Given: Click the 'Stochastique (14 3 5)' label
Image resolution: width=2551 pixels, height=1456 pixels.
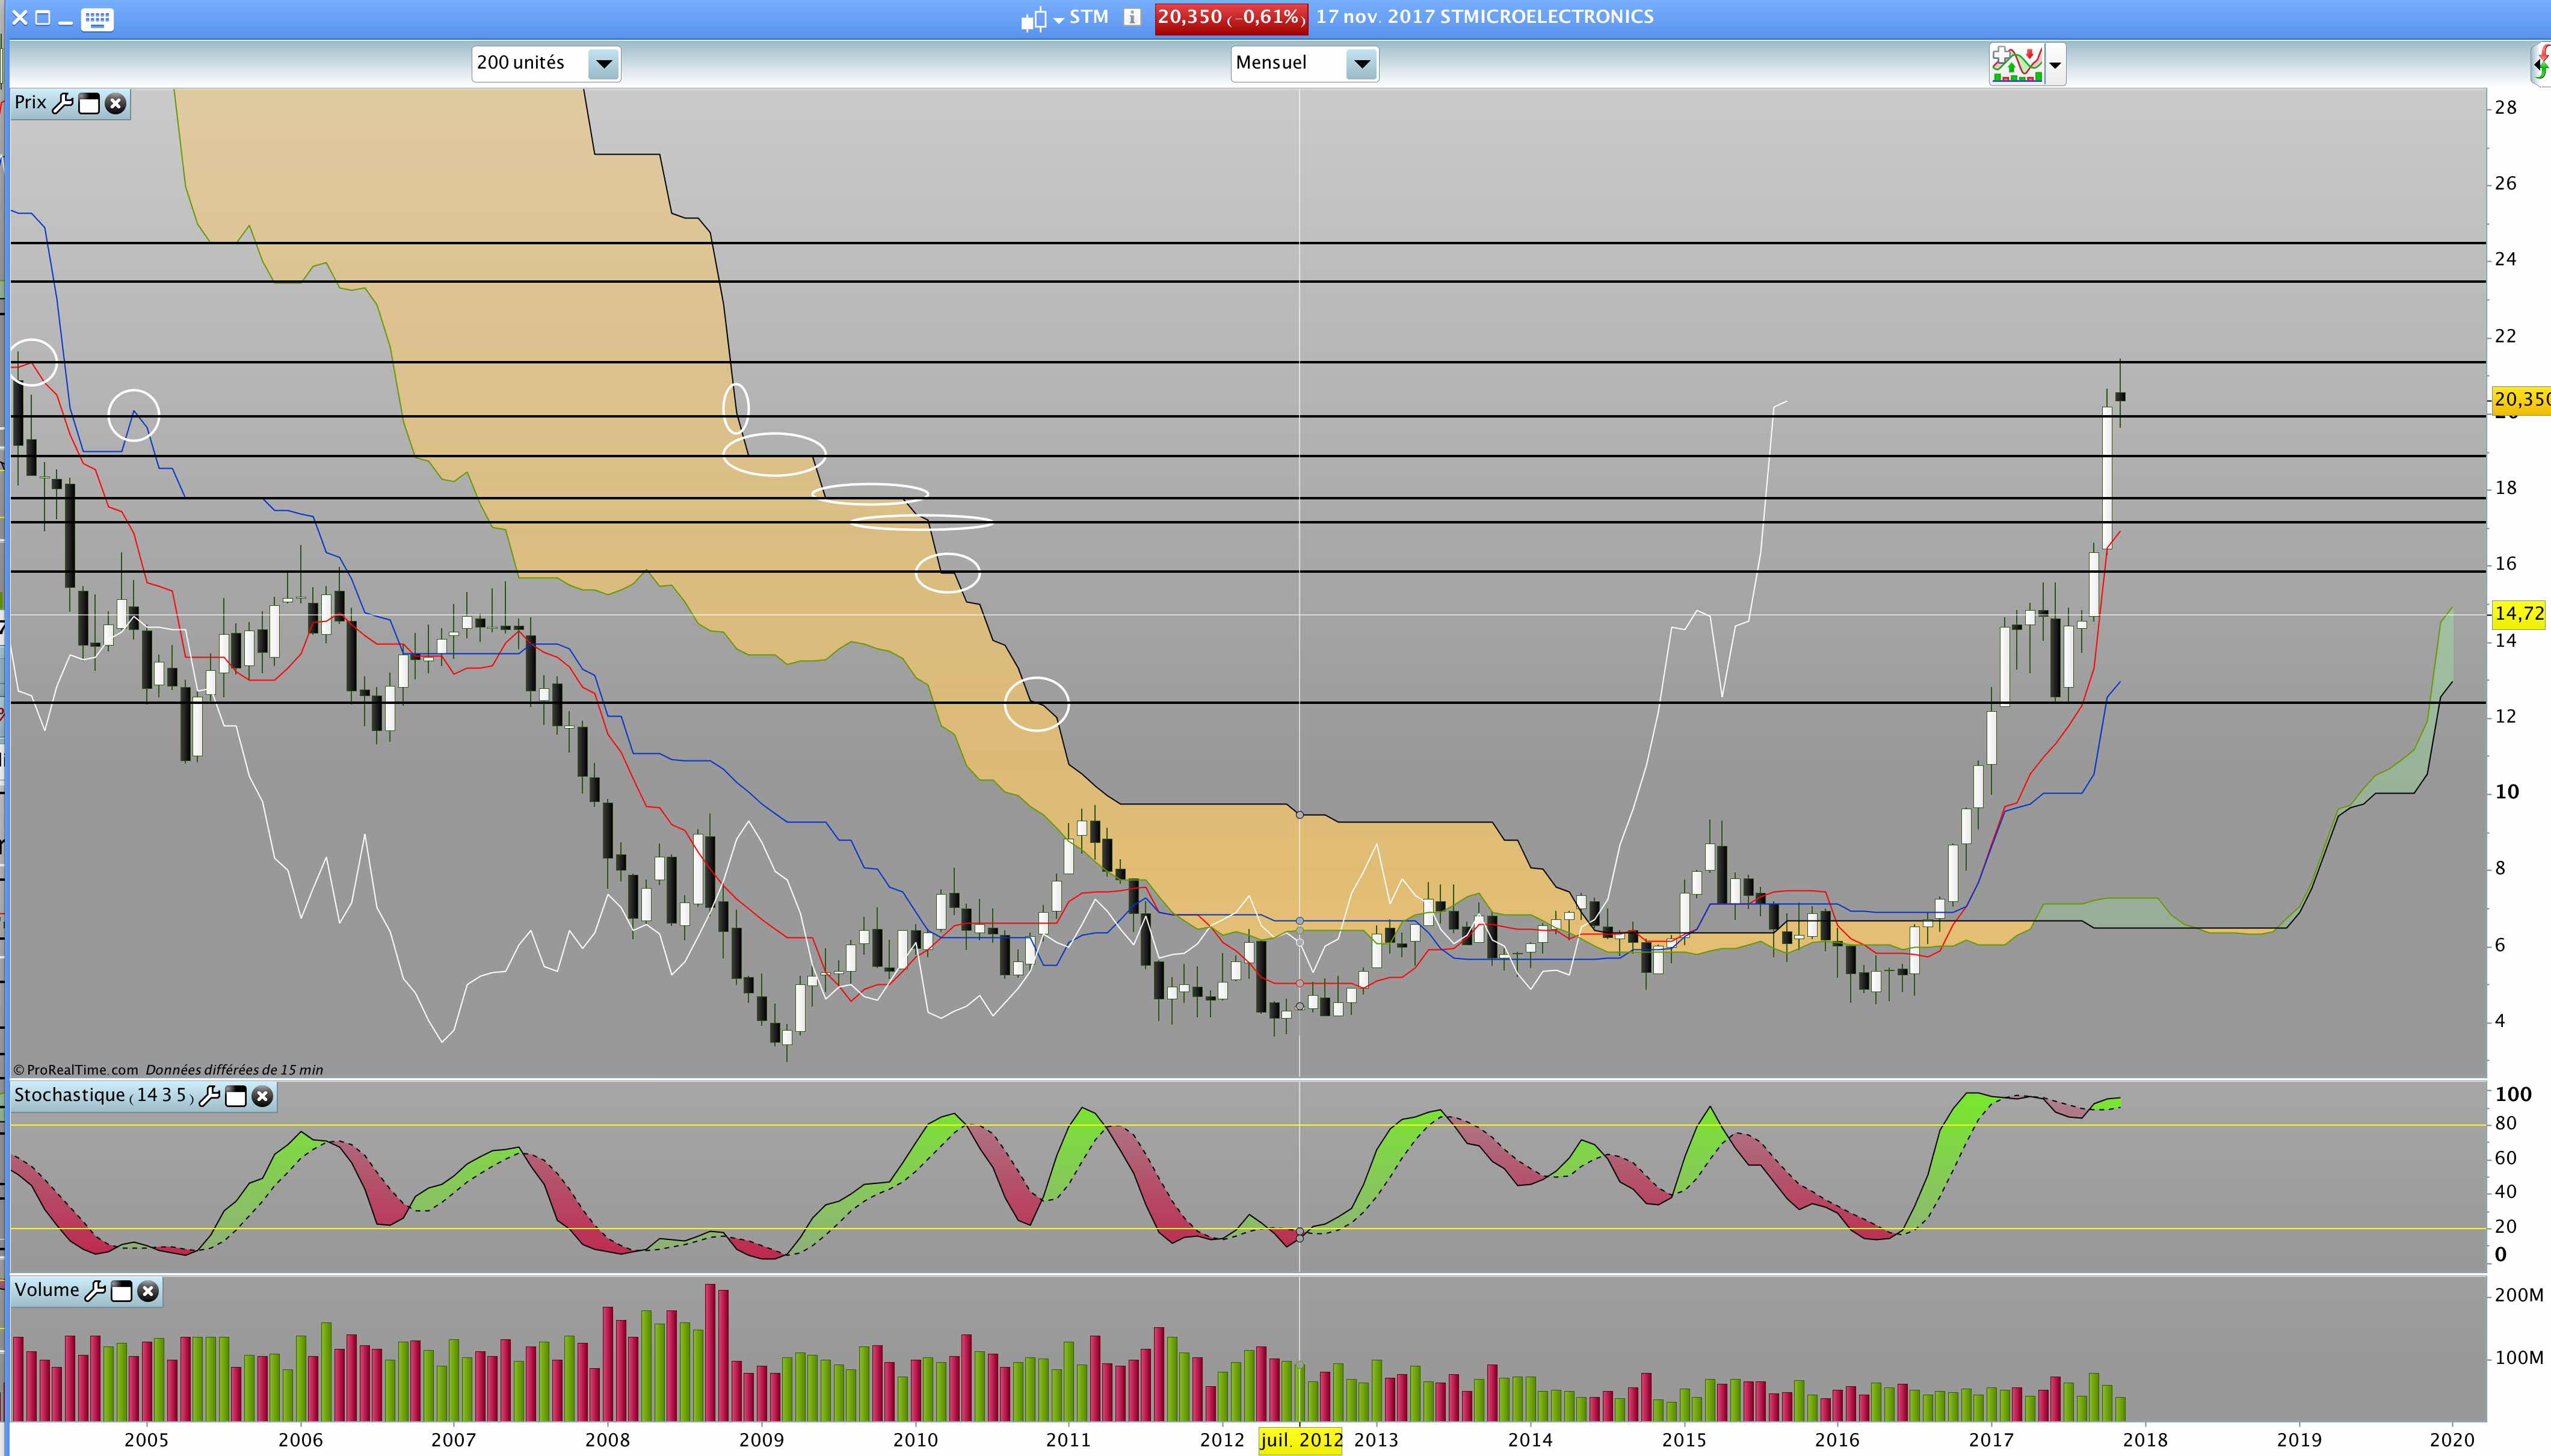Looking at the screenshot, I should 103,1095.
